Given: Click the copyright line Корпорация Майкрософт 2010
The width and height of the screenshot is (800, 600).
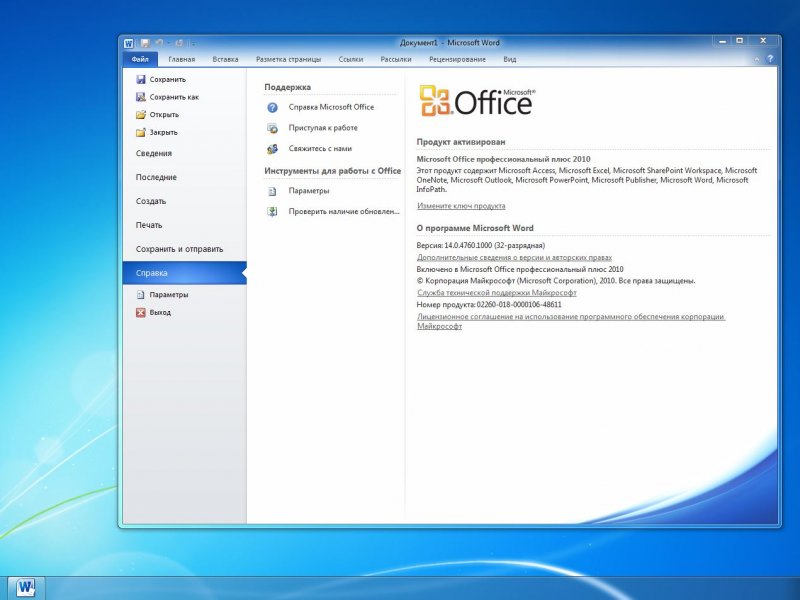Looking at the screenshot, I should 556,281.
